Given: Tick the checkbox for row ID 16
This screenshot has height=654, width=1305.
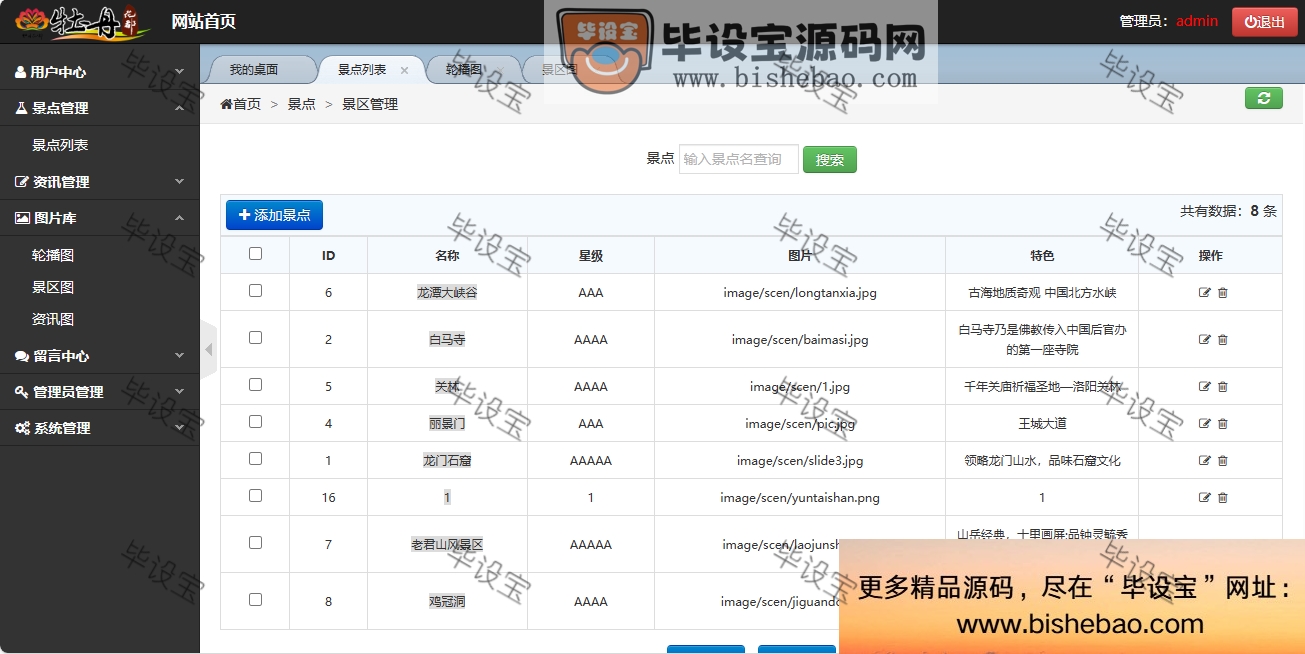Looking at the screenshot, I should point(255,496).
